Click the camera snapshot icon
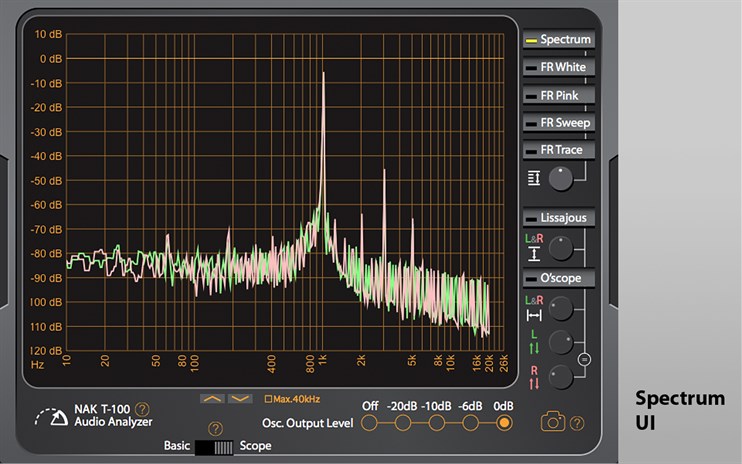Viewport: 742px width, 464px height. coord(552,422)
